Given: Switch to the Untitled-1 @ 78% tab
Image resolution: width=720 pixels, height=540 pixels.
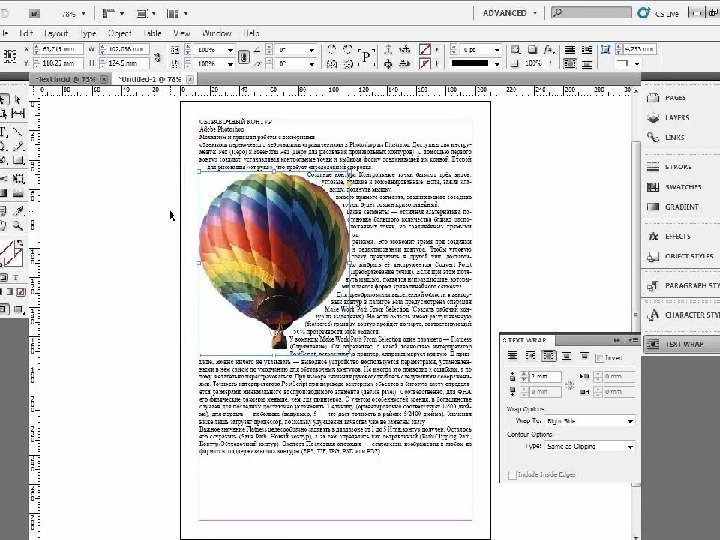Looking at the screenshot, I should (150, 79).
